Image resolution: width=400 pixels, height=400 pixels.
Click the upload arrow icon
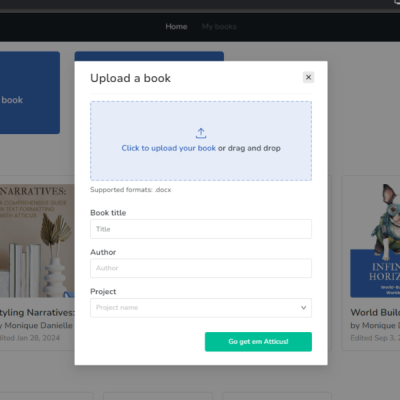click(201, 133)
